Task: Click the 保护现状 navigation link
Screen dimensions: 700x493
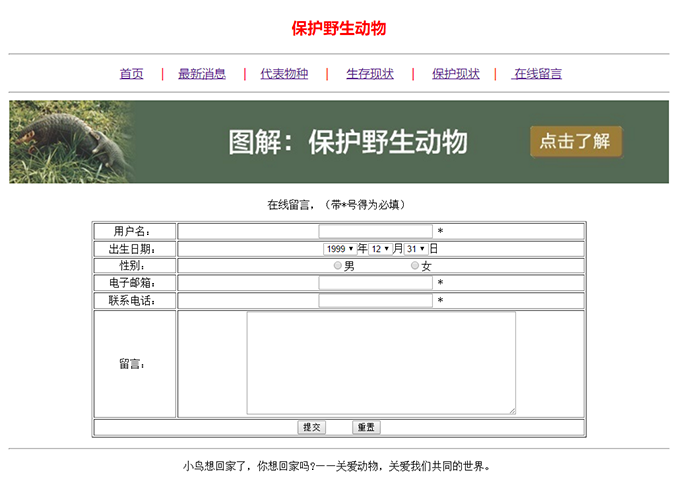Action: tap(456, 74)
